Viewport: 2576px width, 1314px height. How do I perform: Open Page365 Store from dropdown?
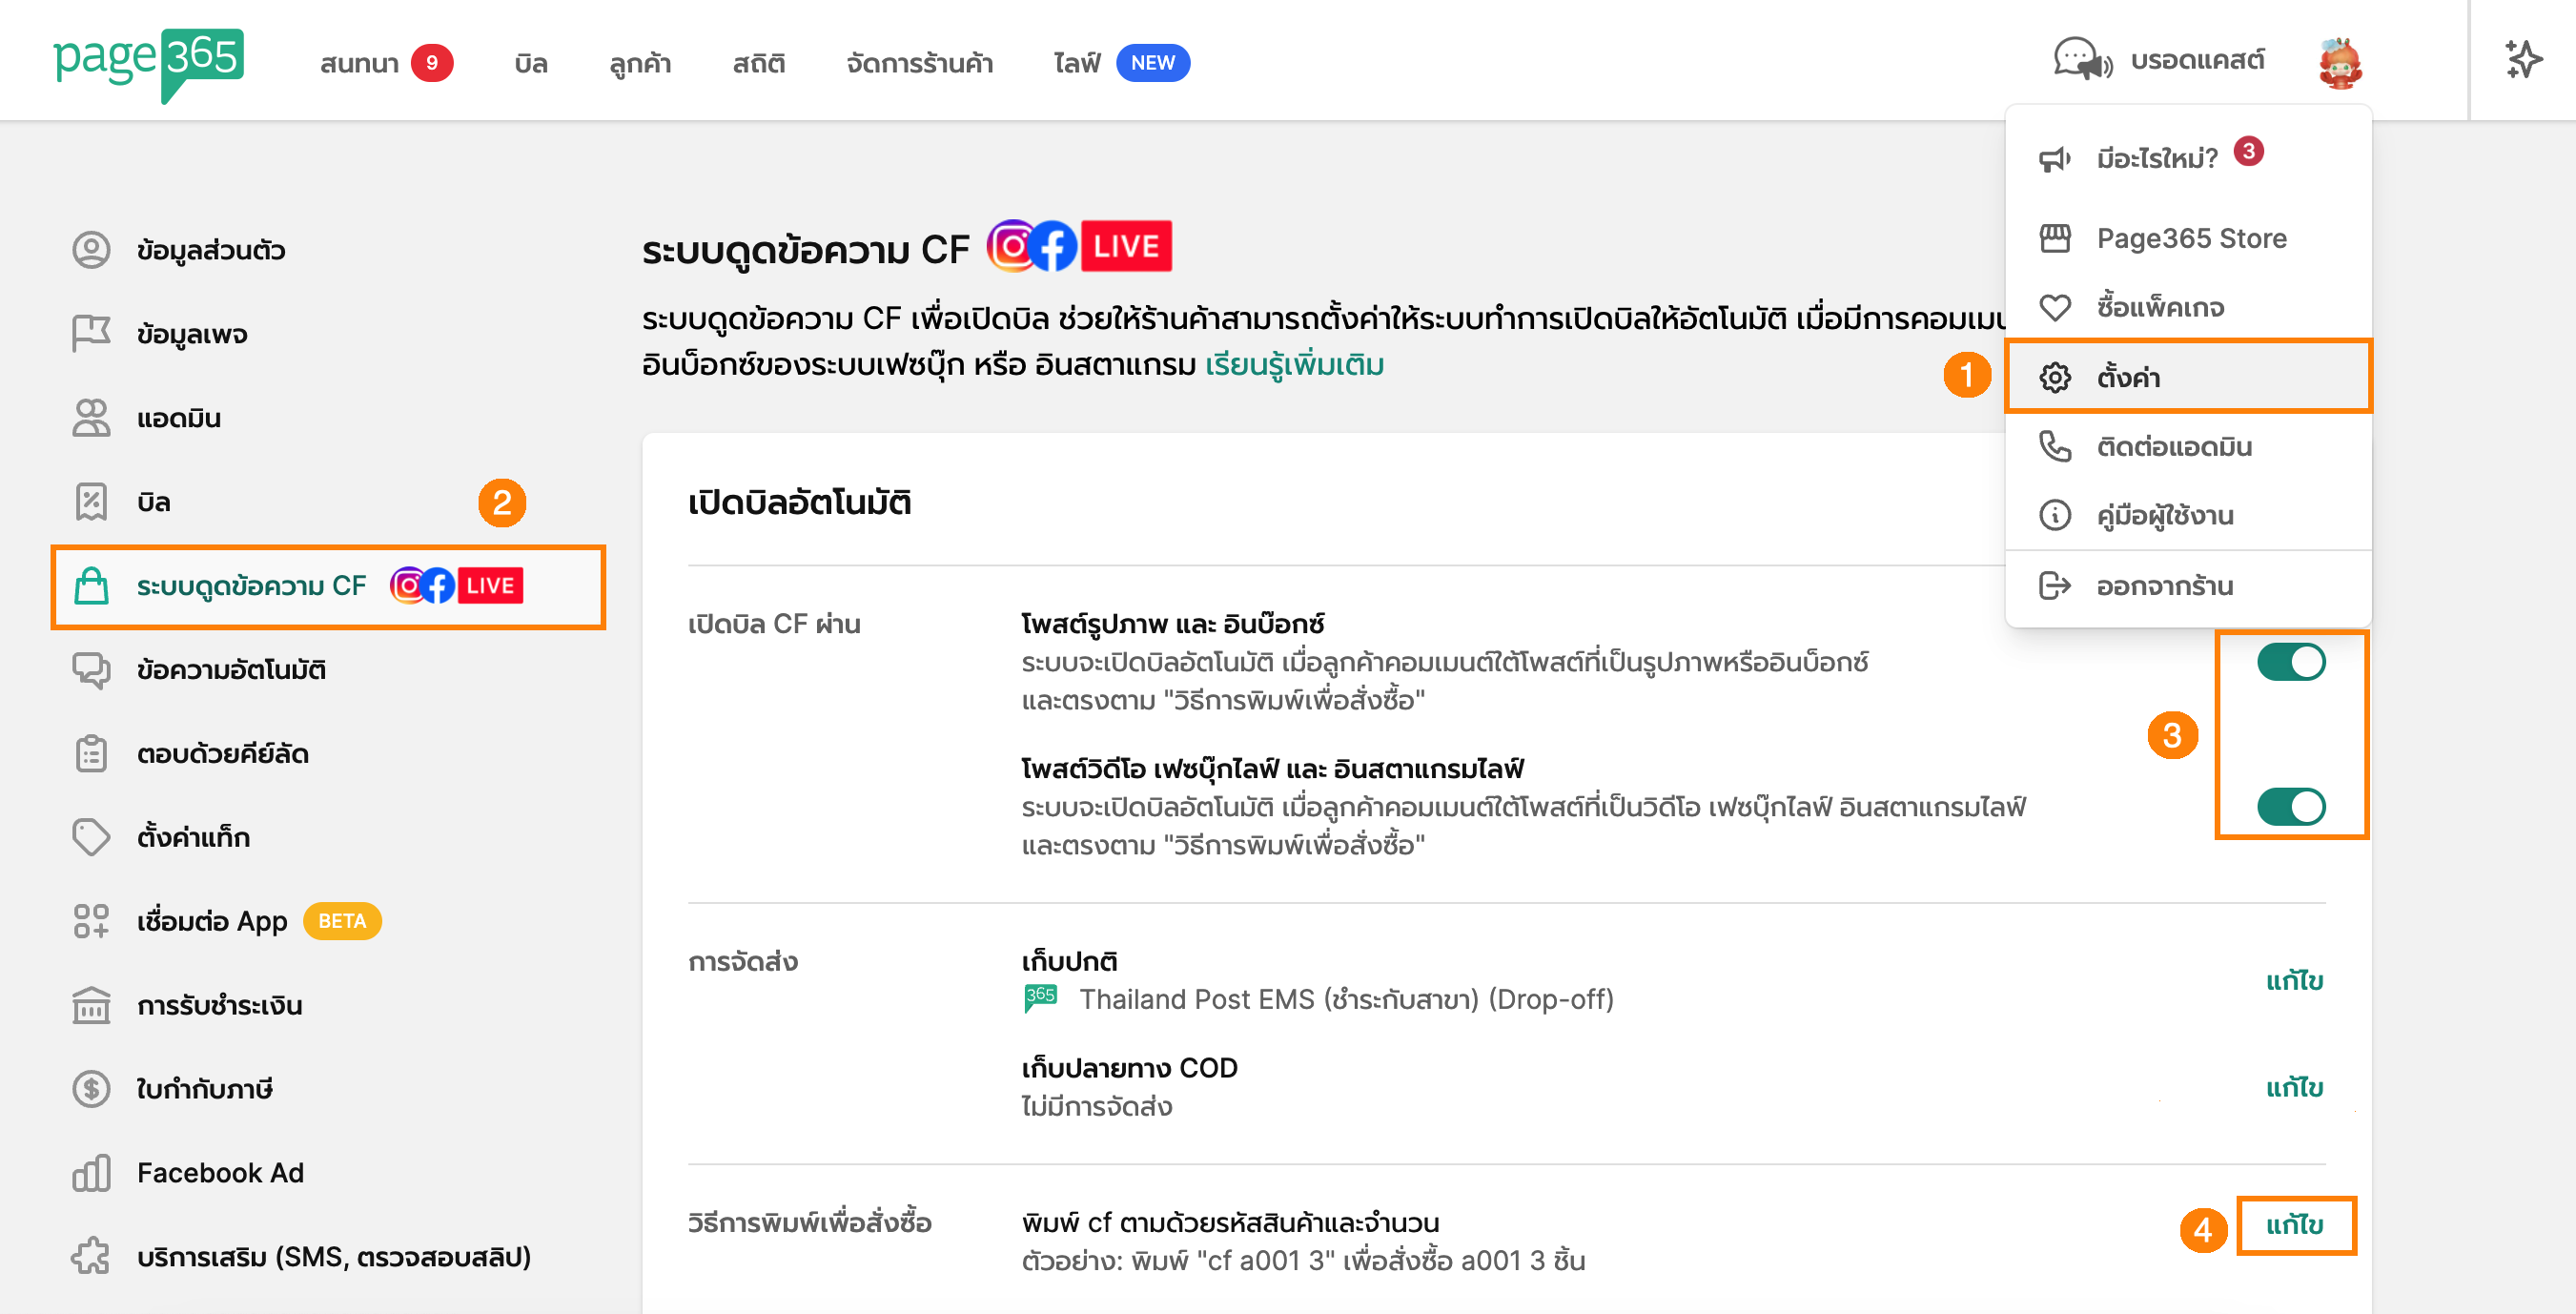[2190, 238]
